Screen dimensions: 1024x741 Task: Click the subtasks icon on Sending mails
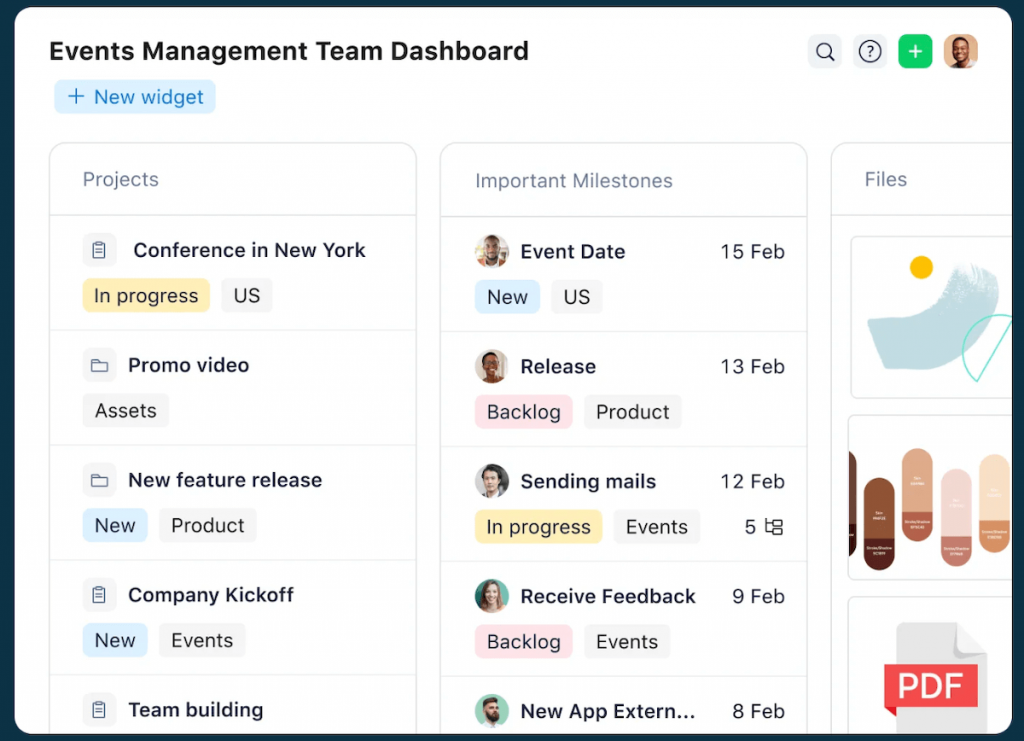pyautogui.click(x=774, y=527)
